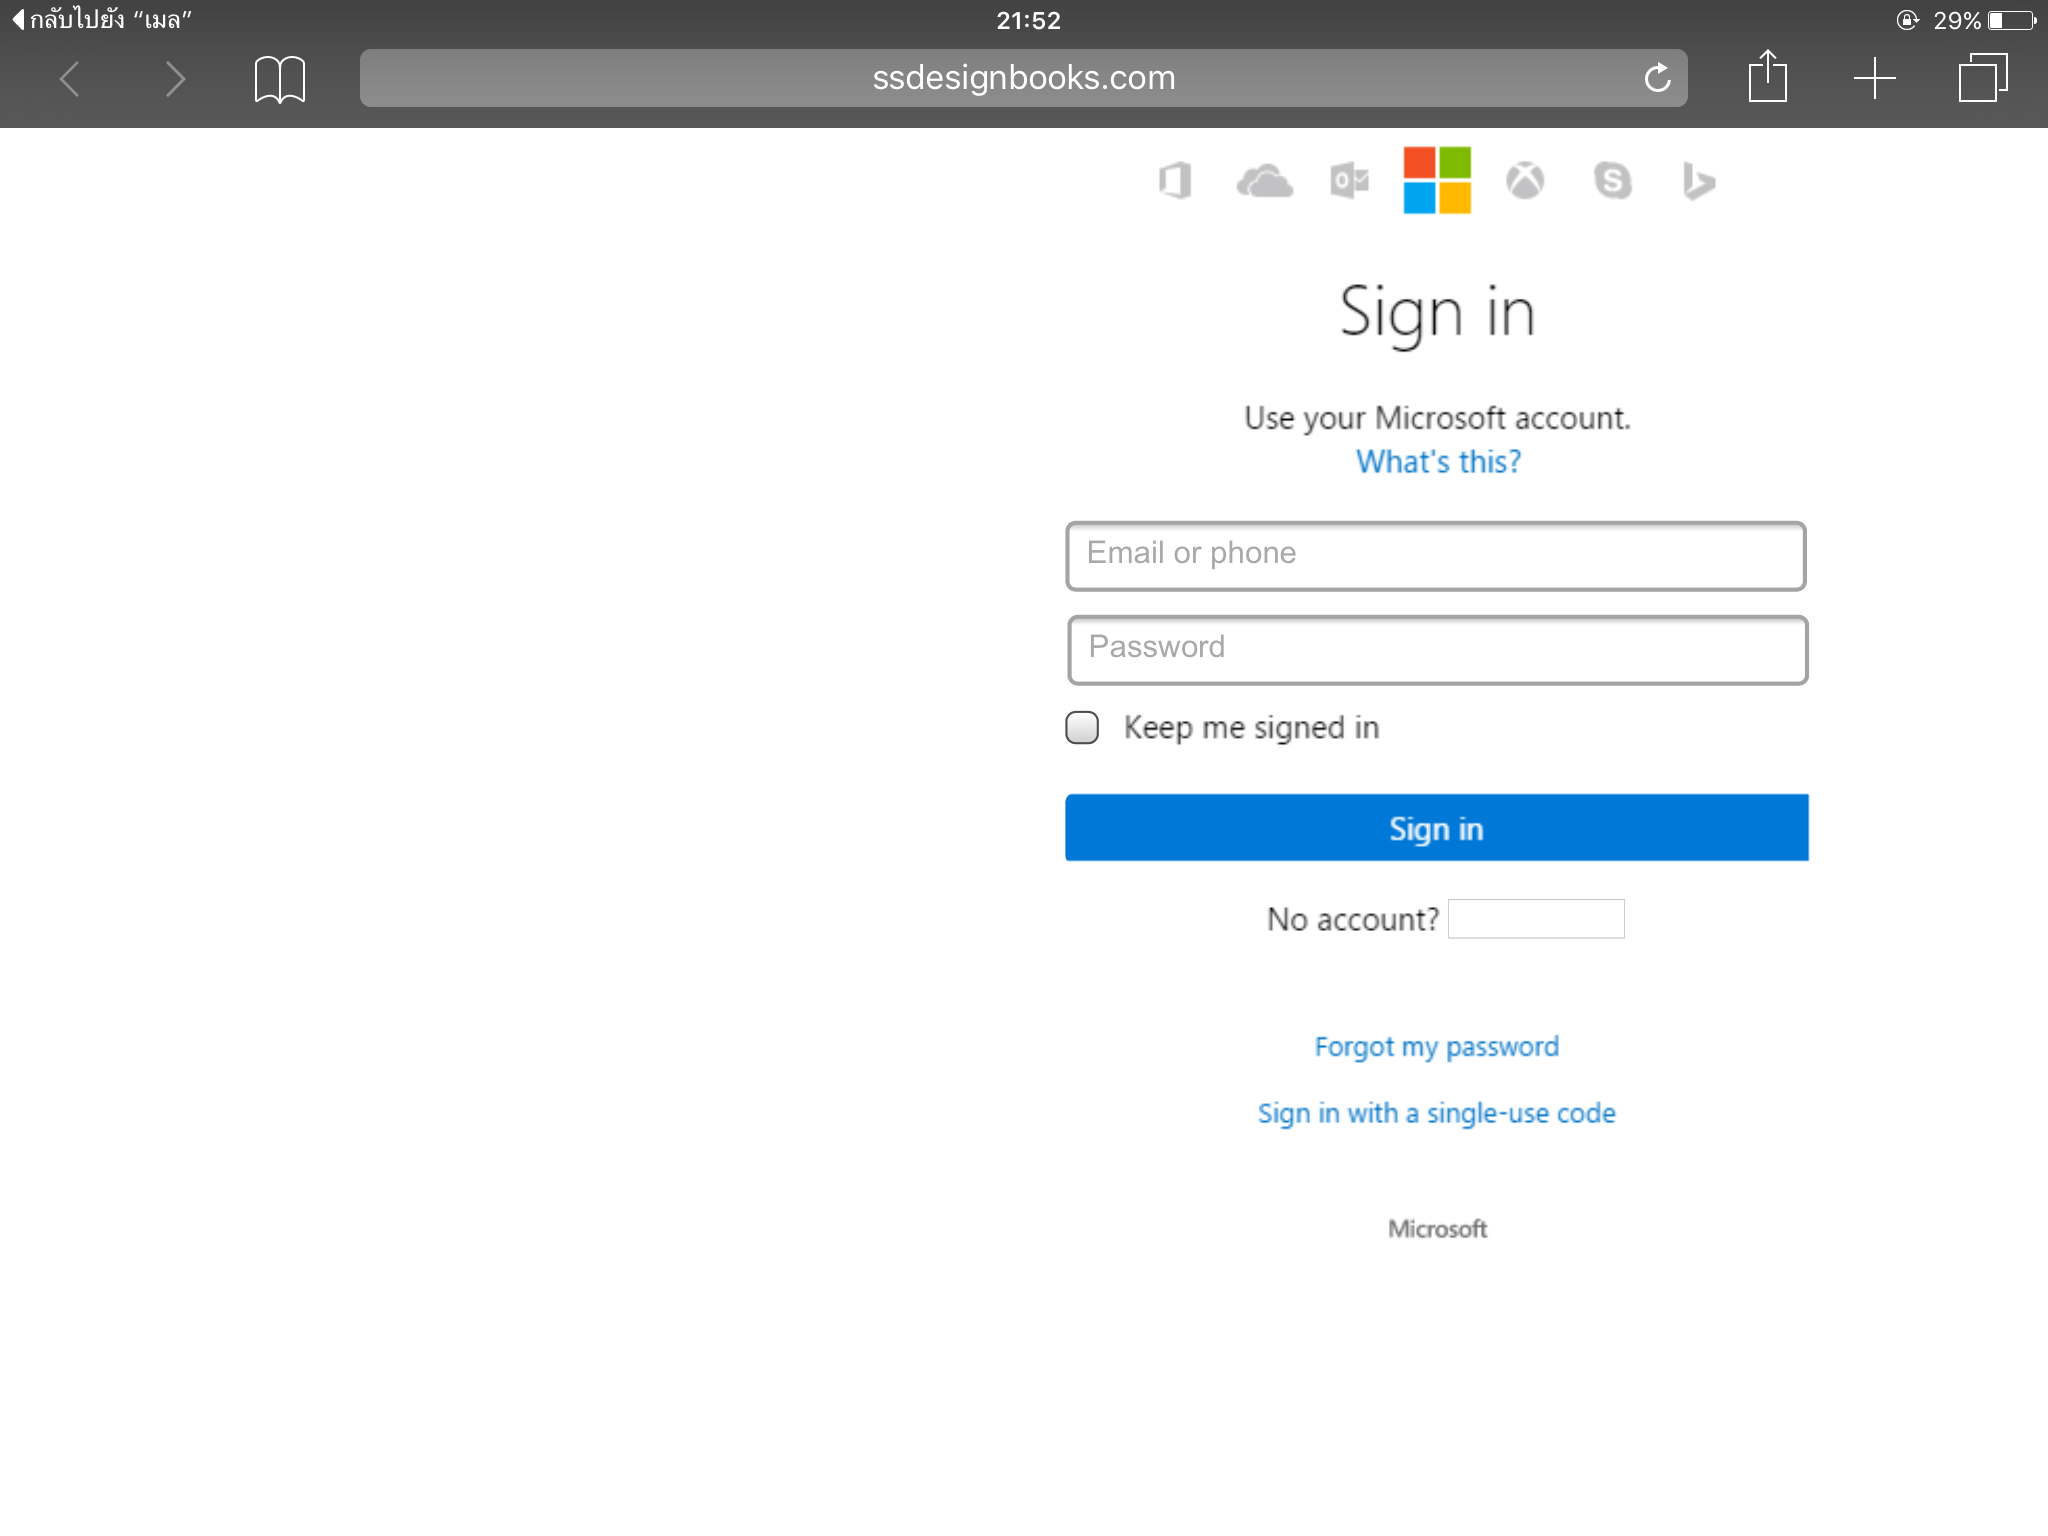Click the 'Use your Microsoft account.' text
Viewport: 2048px width, 1536px height.
pos(1437,418)
